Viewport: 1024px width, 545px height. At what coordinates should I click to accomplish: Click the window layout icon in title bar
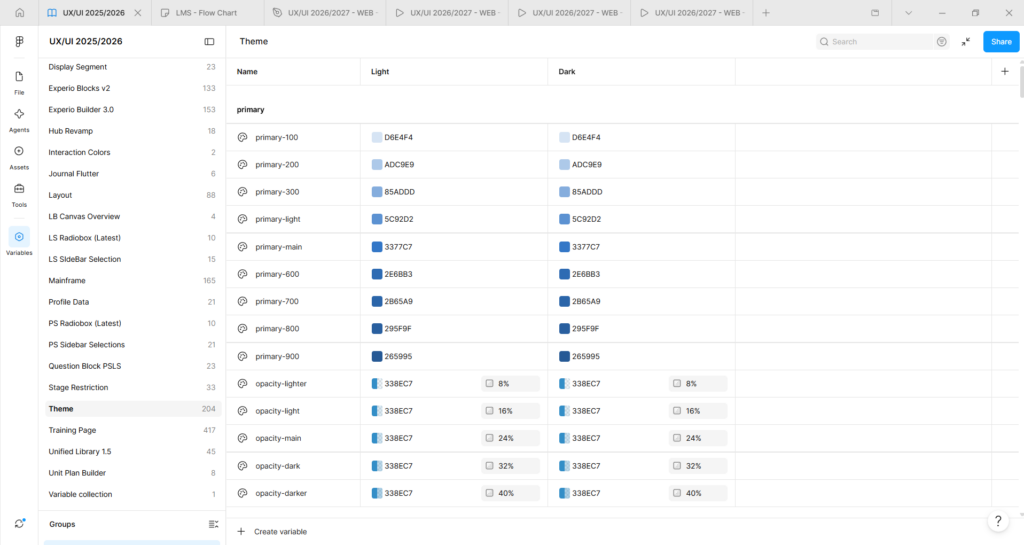pyautogui.click(x=875, y=12)
